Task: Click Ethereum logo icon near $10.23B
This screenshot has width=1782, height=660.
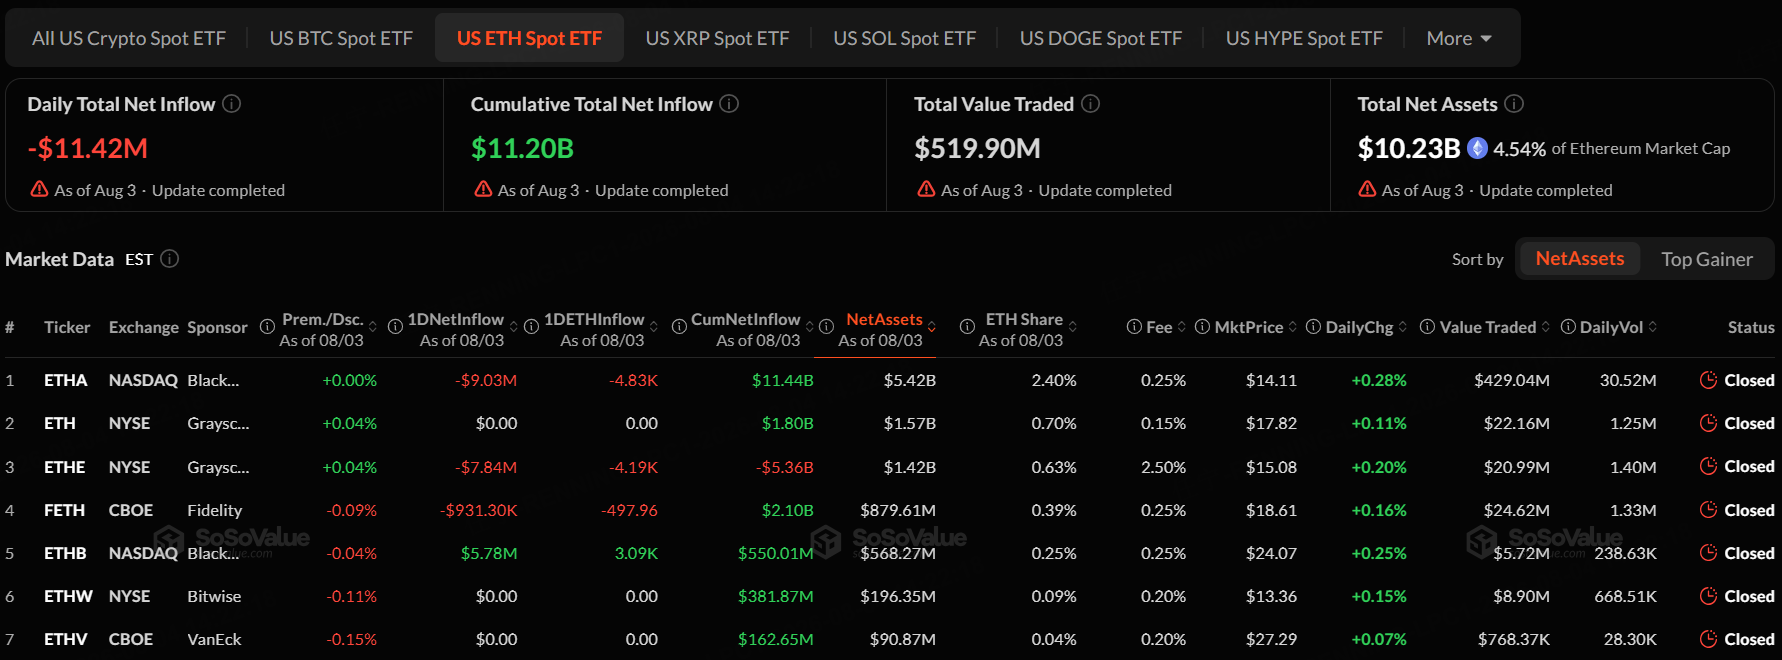Action: point(1477,149)
